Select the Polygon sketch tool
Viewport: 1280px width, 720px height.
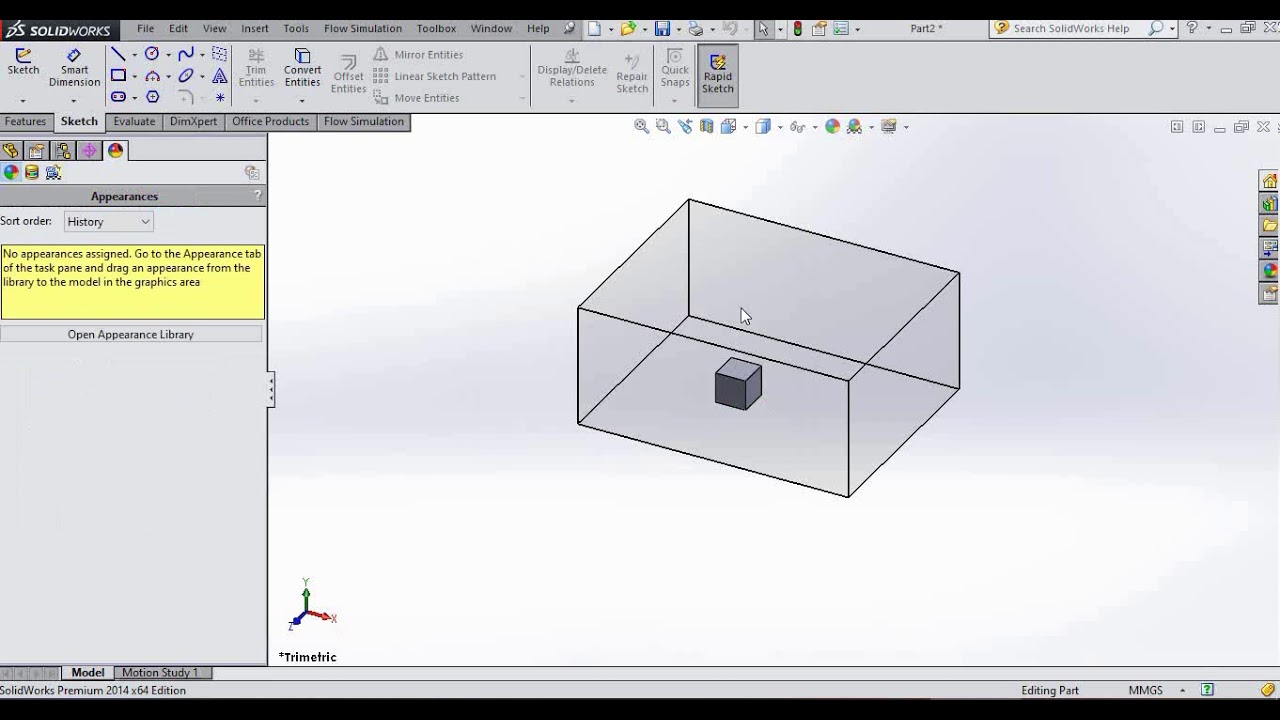[x=152, y=97]
